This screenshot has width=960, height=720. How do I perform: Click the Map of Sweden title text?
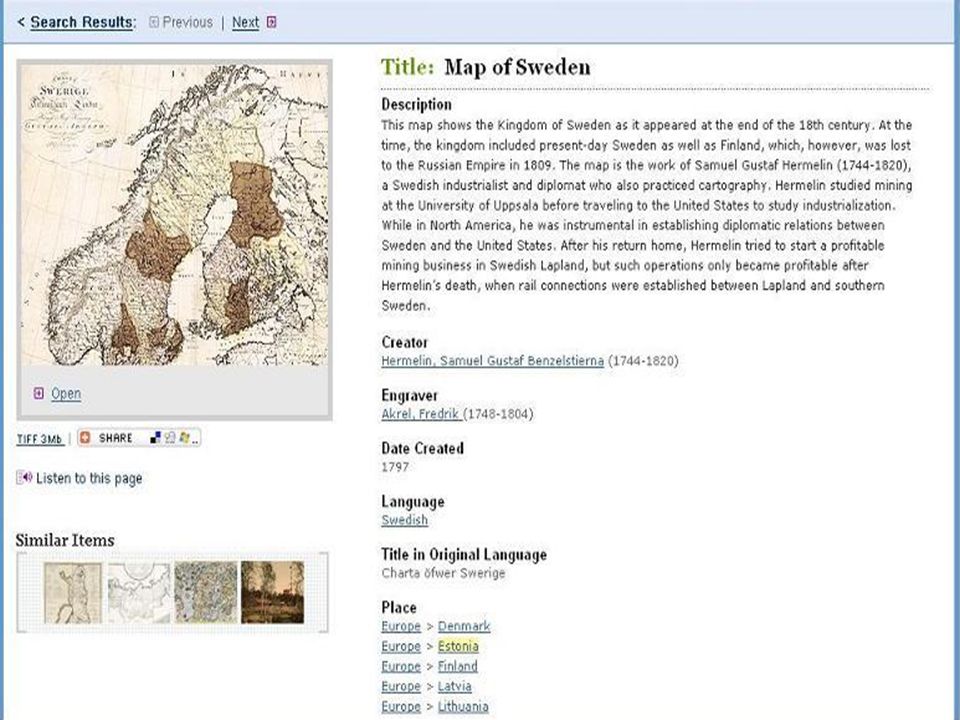(x=517, y=67)
